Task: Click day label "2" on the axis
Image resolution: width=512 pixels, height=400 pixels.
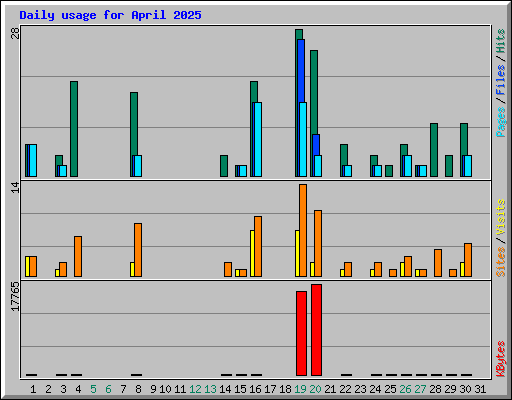Action: point(48,389)
